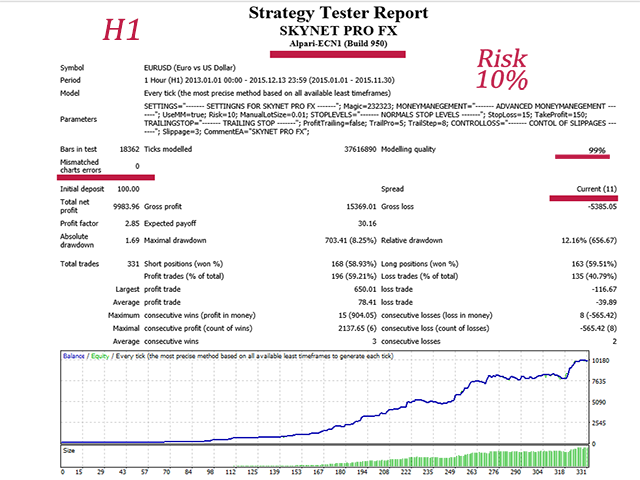Click the Gross profit value 15369.01
The width and height of the screenshot is (640, 480).
[361, 207]
